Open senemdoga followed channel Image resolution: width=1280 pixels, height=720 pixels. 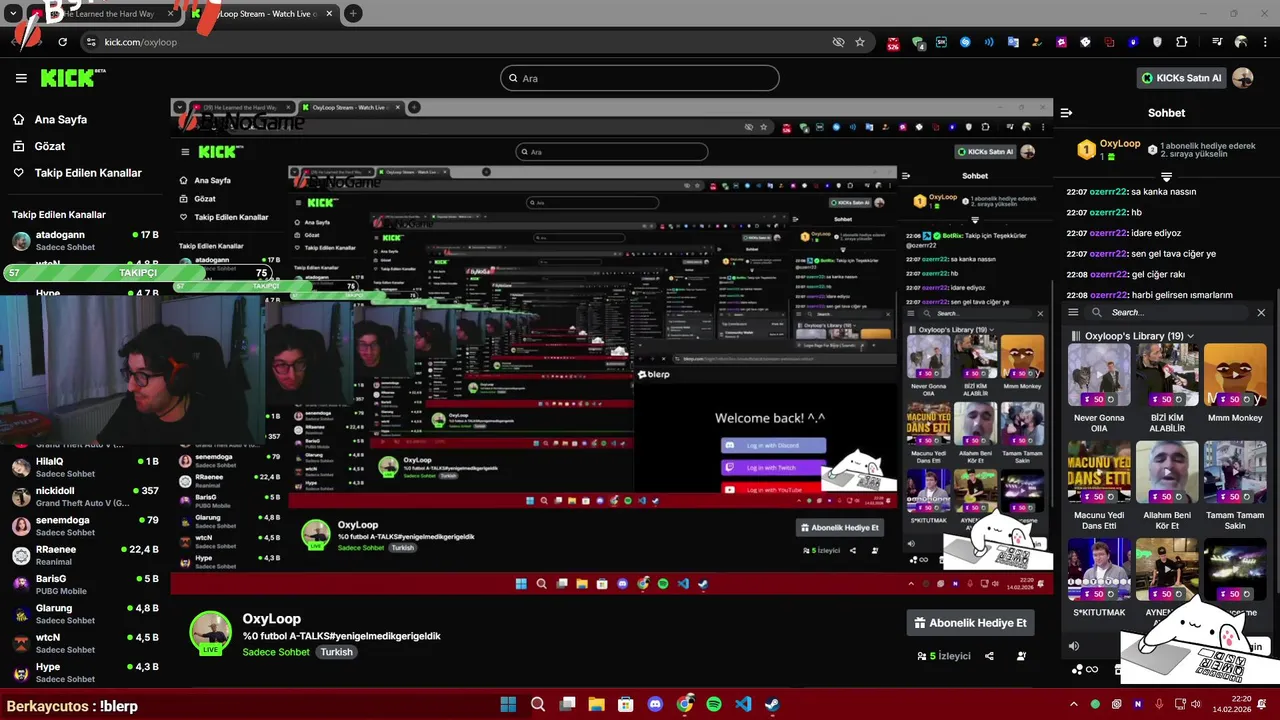pos(85,526)
